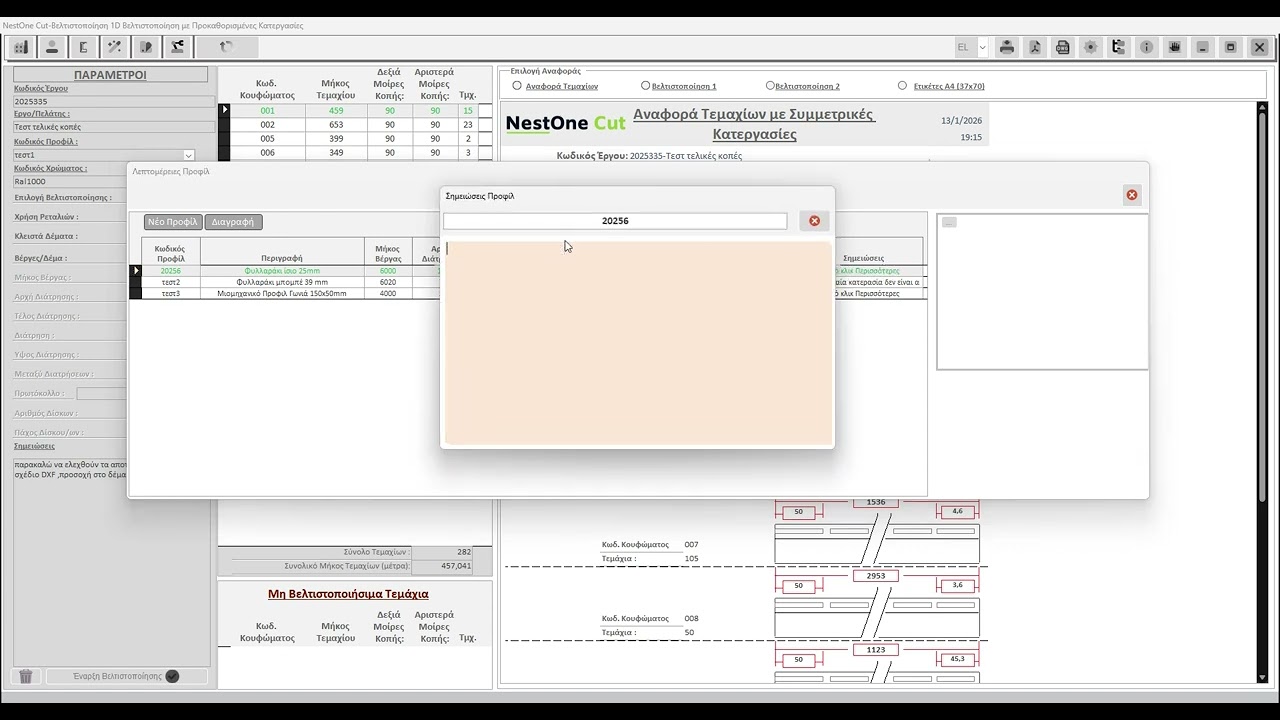1280x720 pixels.
Task: Click the double profile section toolbar icon
Action: point(146,47)
